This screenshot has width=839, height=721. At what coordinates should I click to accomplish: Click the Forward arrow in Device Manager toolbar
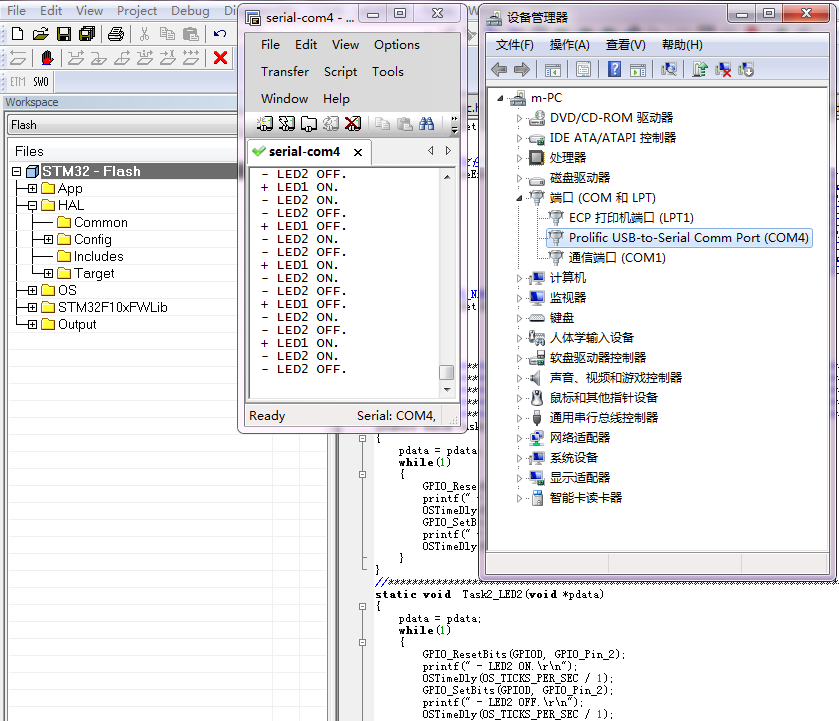coord(522,70)
